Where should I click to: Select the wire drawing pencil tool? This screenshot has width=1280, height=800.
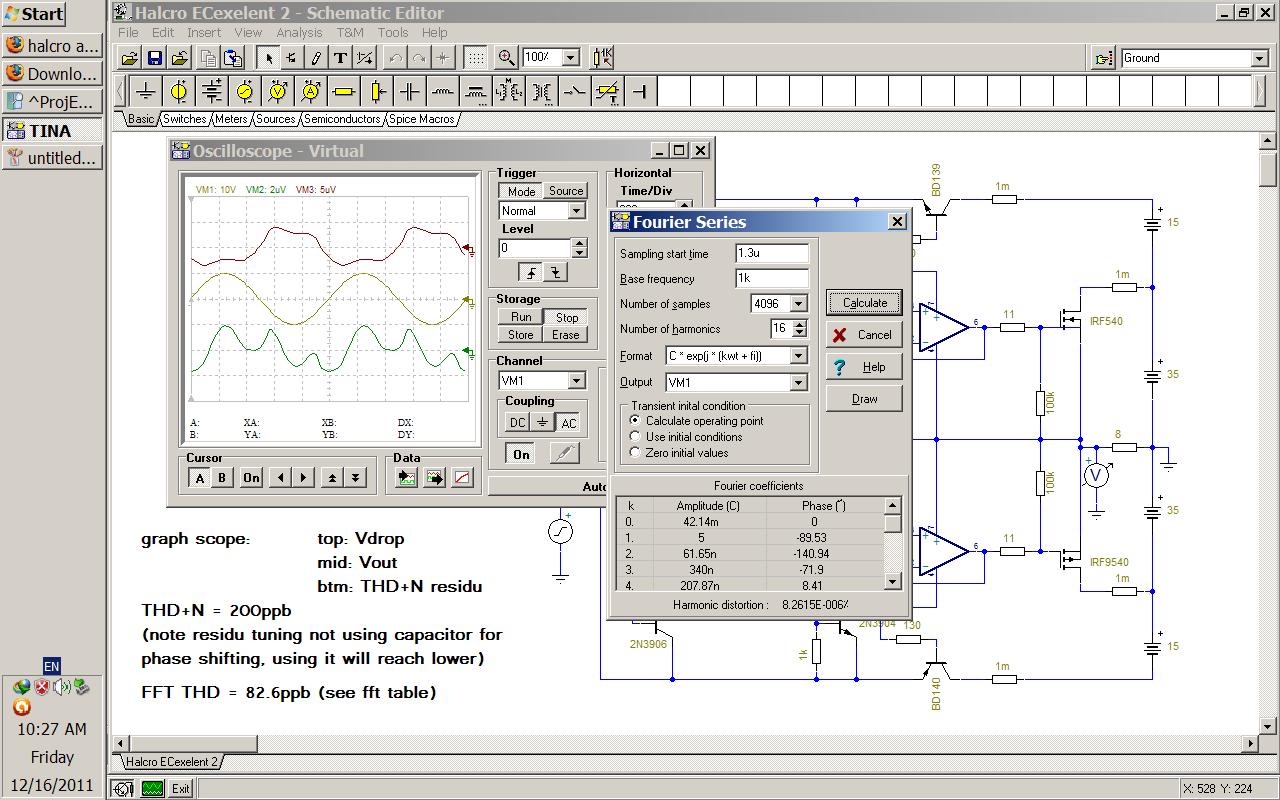316,58
